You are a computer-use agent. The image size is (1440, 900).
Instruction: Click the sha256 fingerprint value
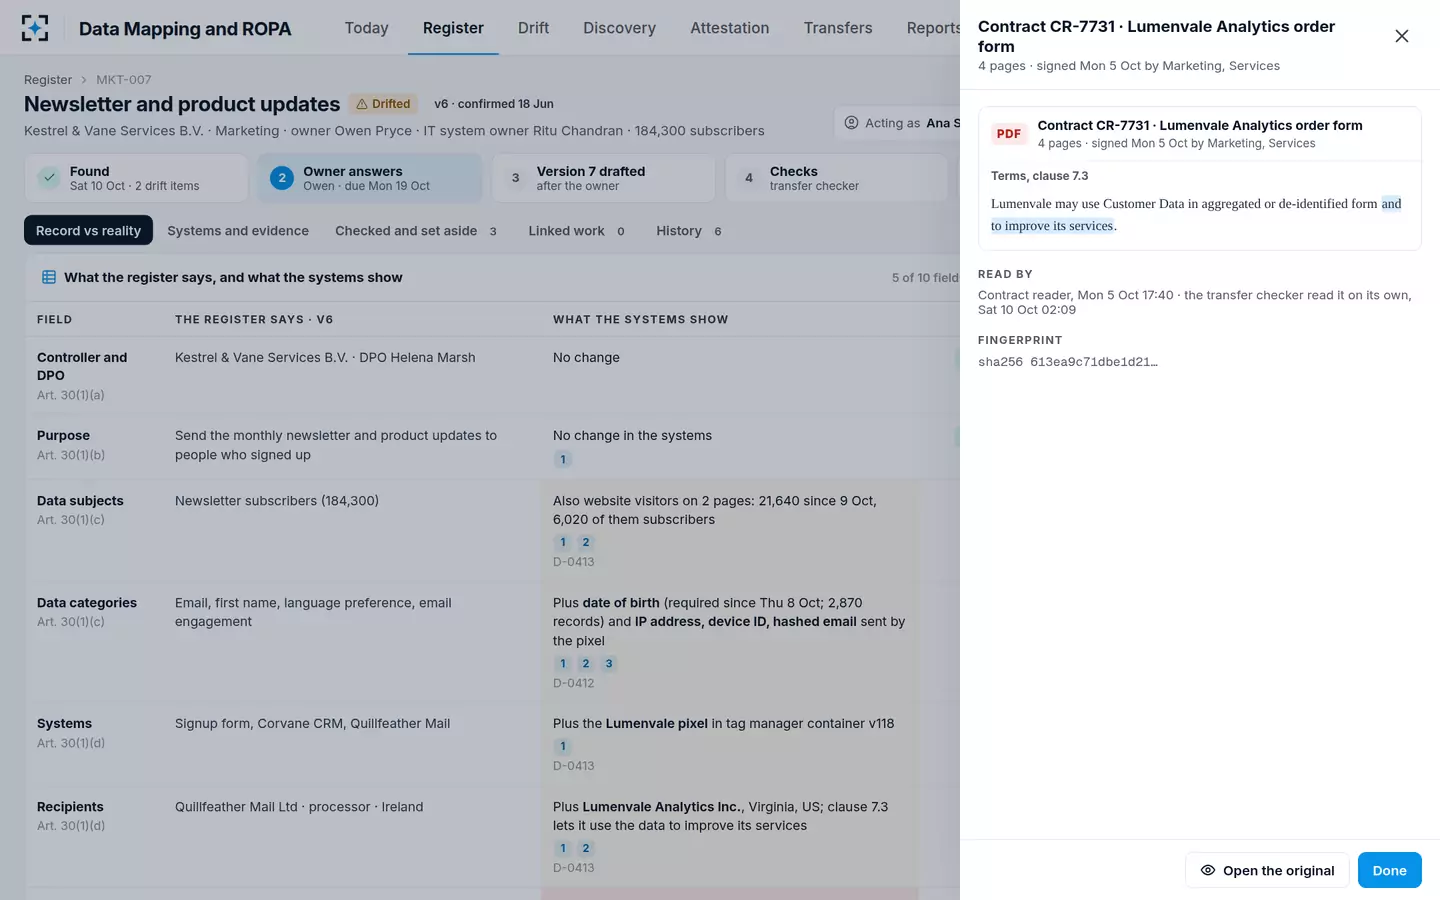(x=1068, y=362)
